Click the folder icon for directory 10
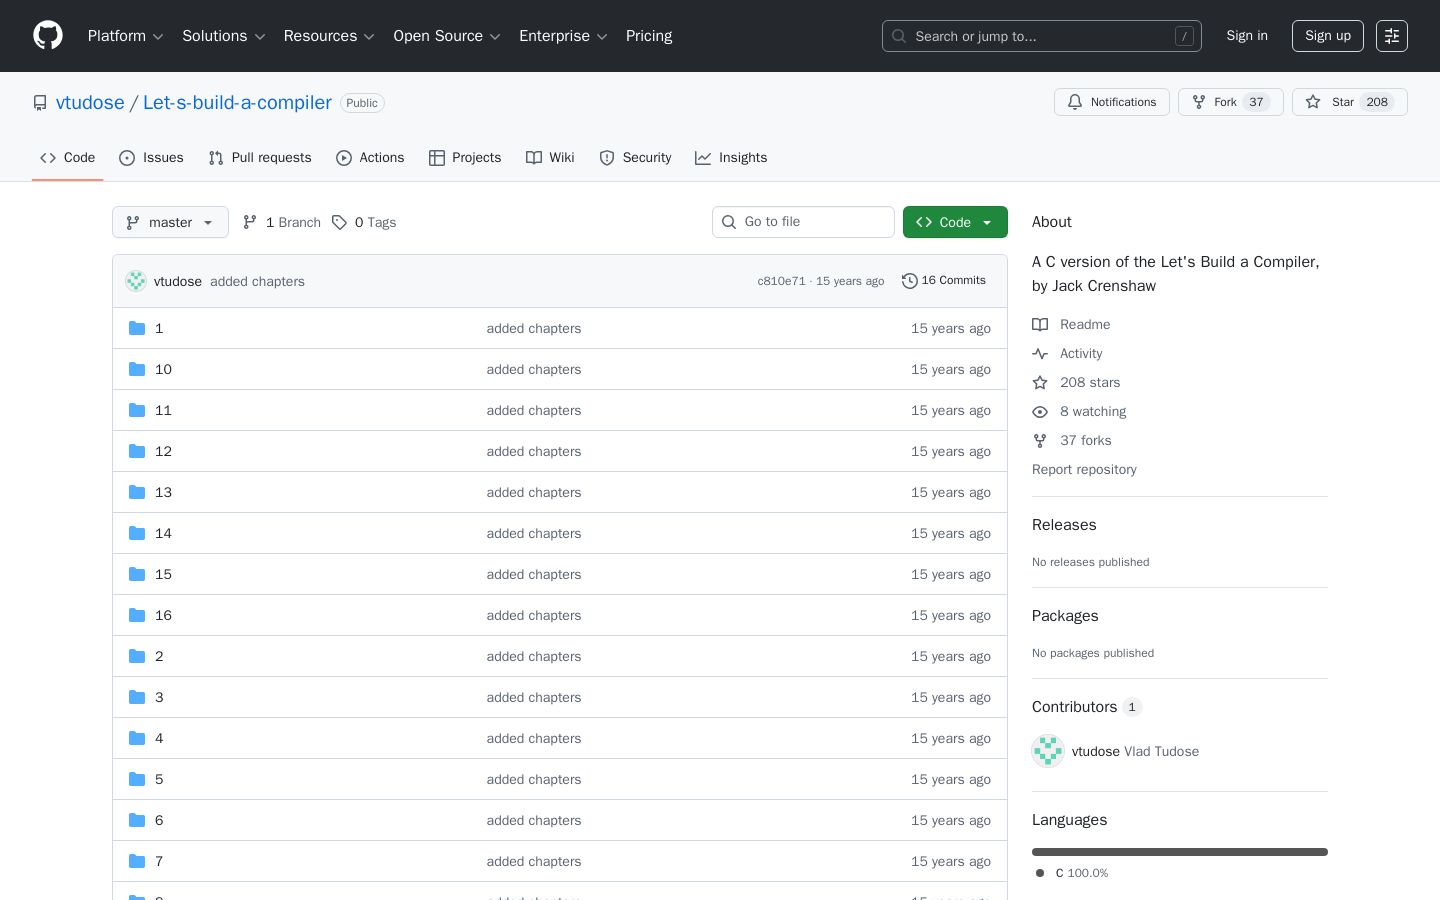This screenshot has width=1440, height=900. pos(137,369)
